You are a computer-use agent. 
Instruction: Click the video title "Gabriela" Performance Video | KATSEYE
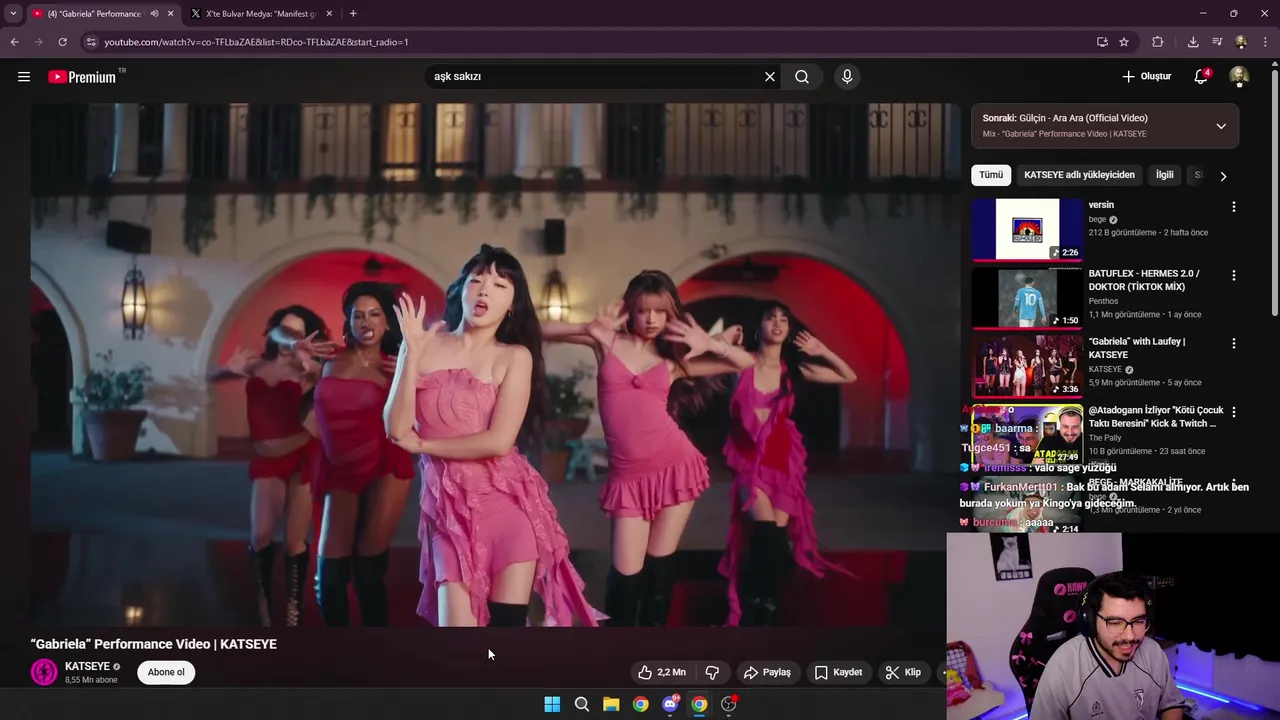pos(154,644)
